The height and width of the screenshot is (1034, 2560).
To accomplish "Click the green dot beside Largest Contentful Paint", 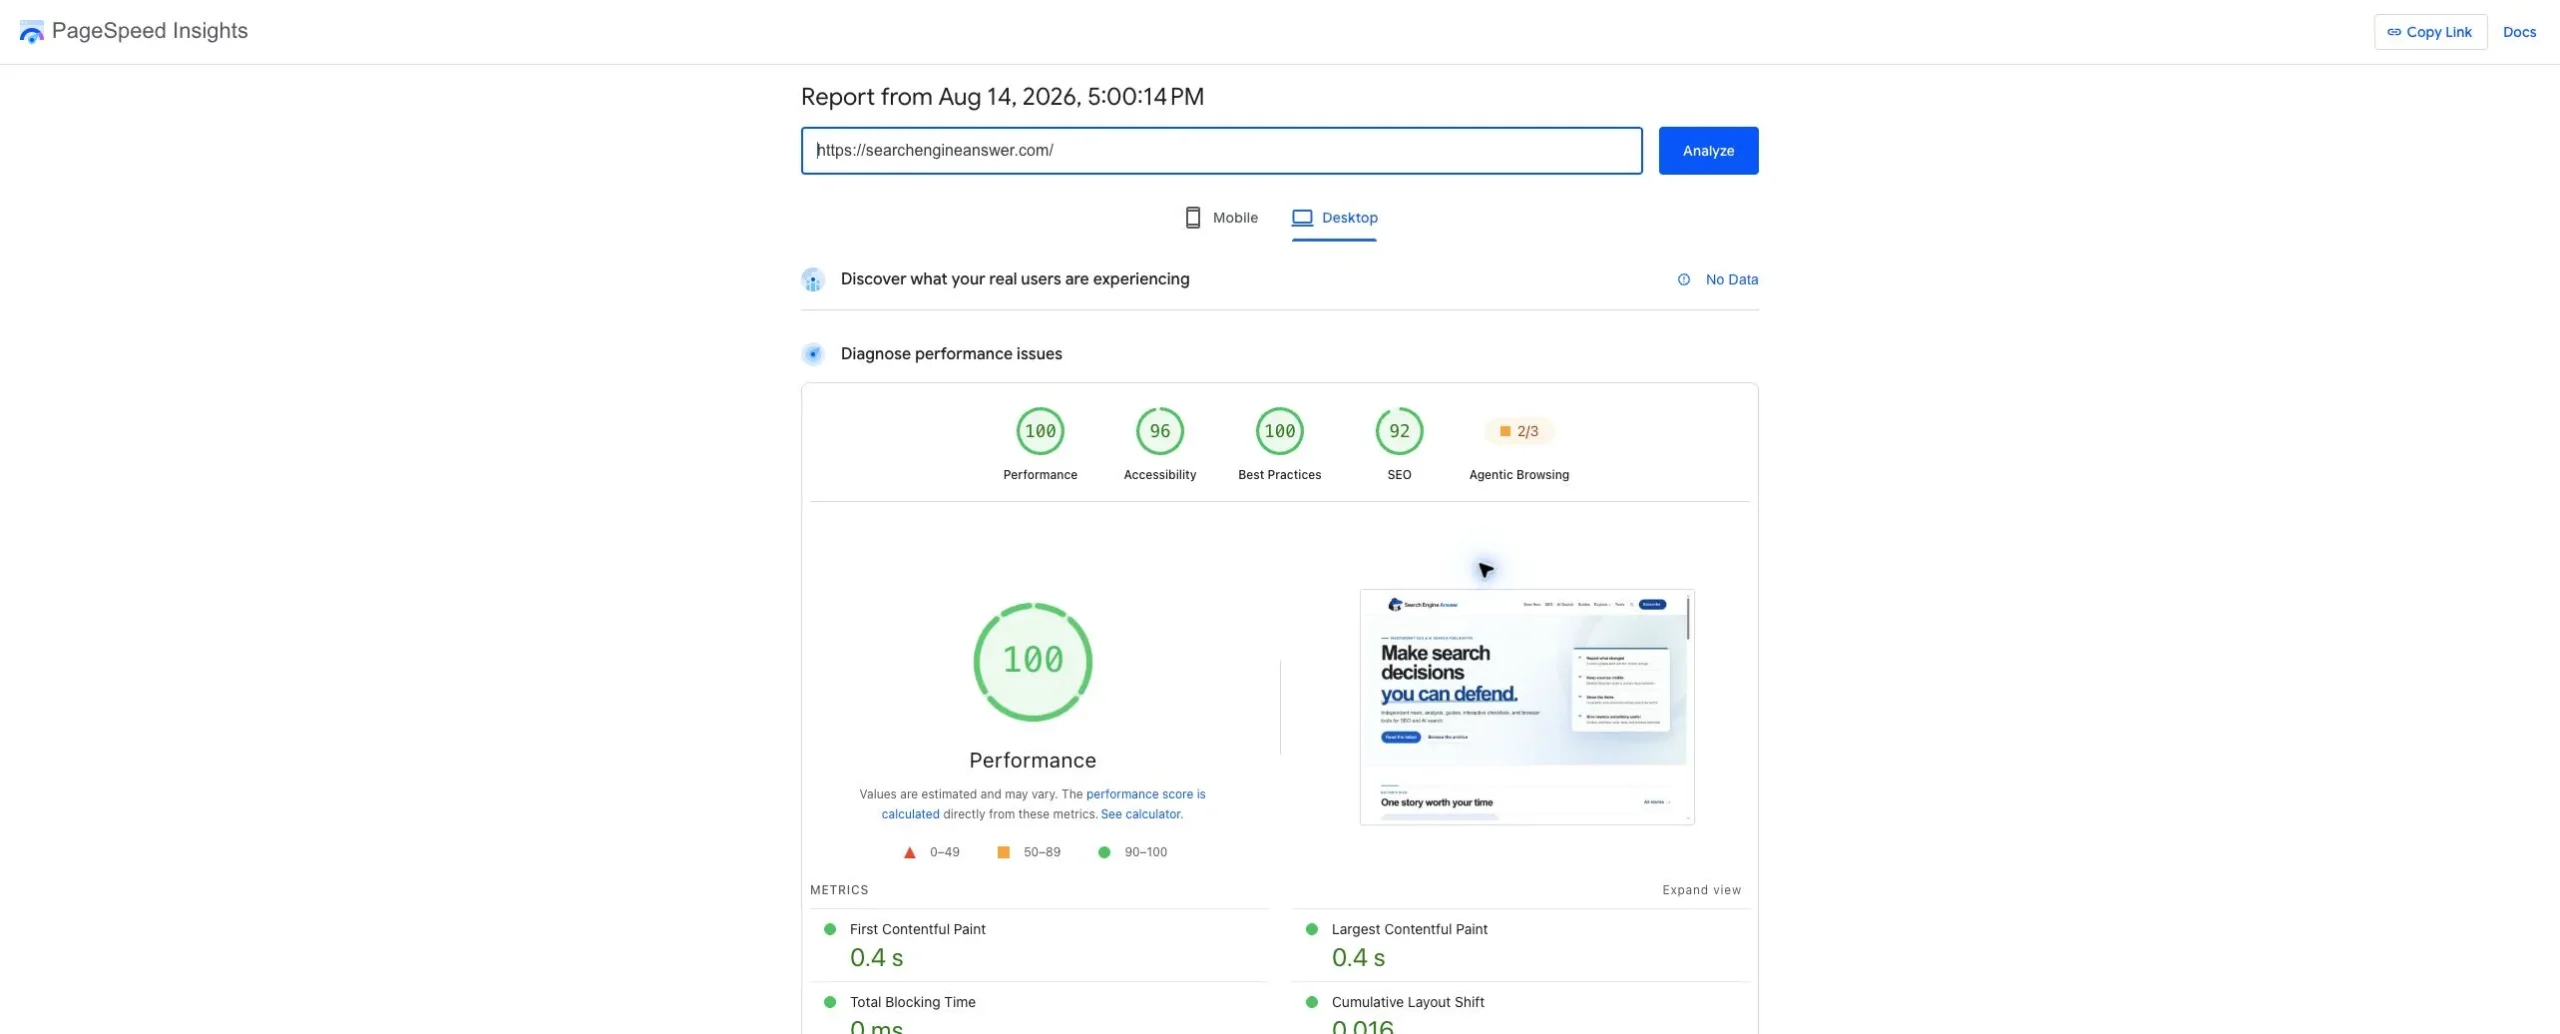I will point(1311,929).
